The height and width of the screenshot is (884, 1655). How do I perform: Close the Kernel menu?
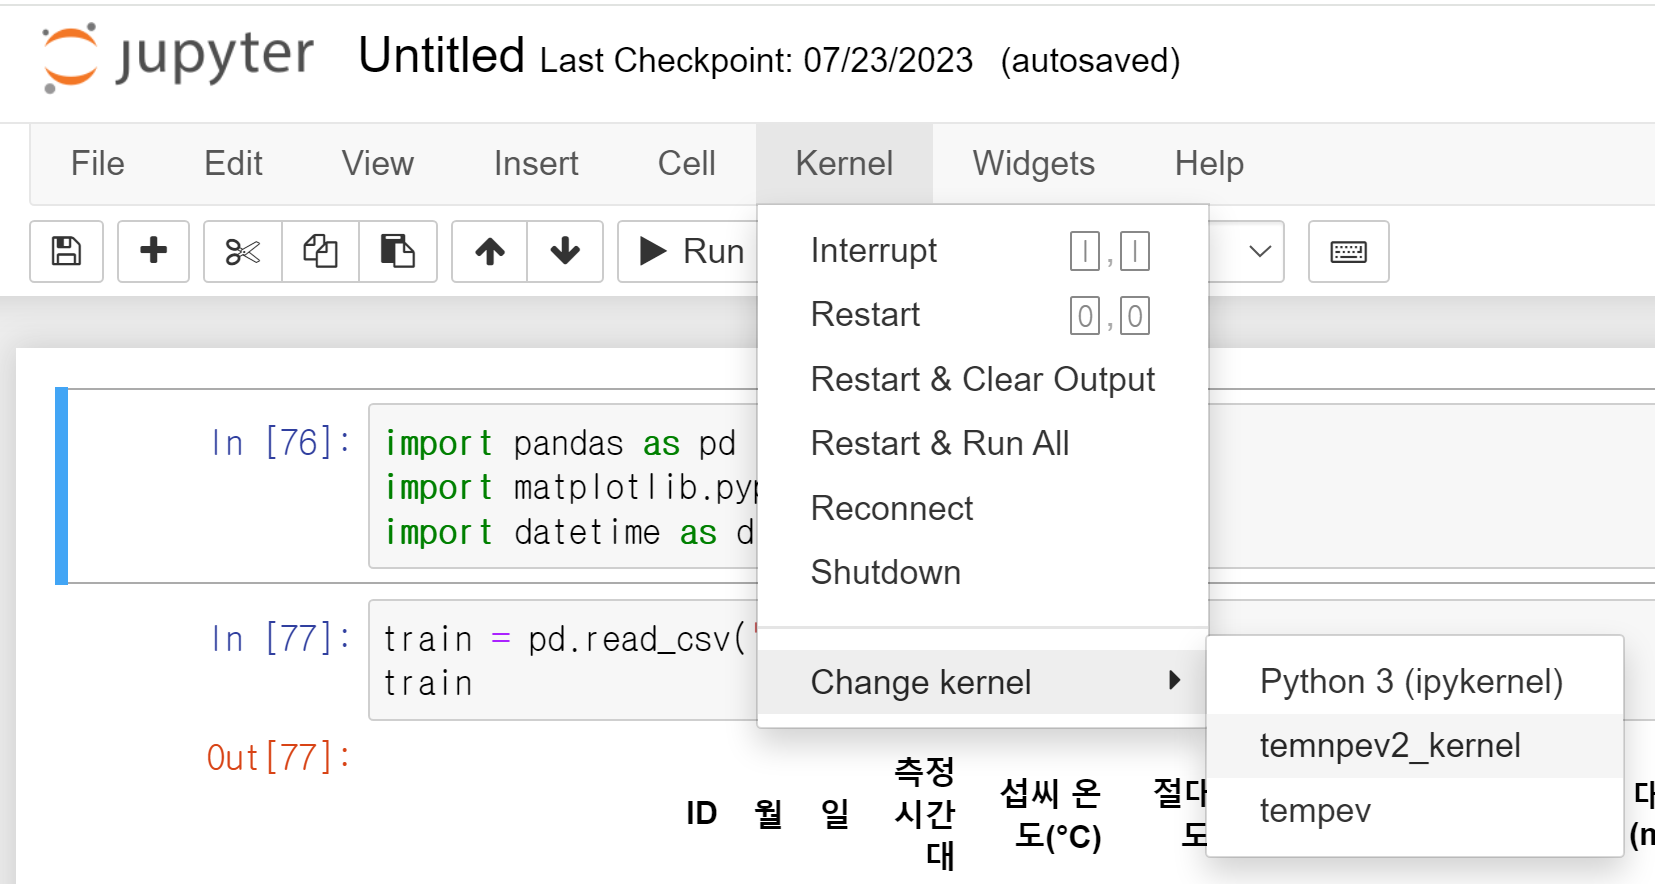coord(844,164)
